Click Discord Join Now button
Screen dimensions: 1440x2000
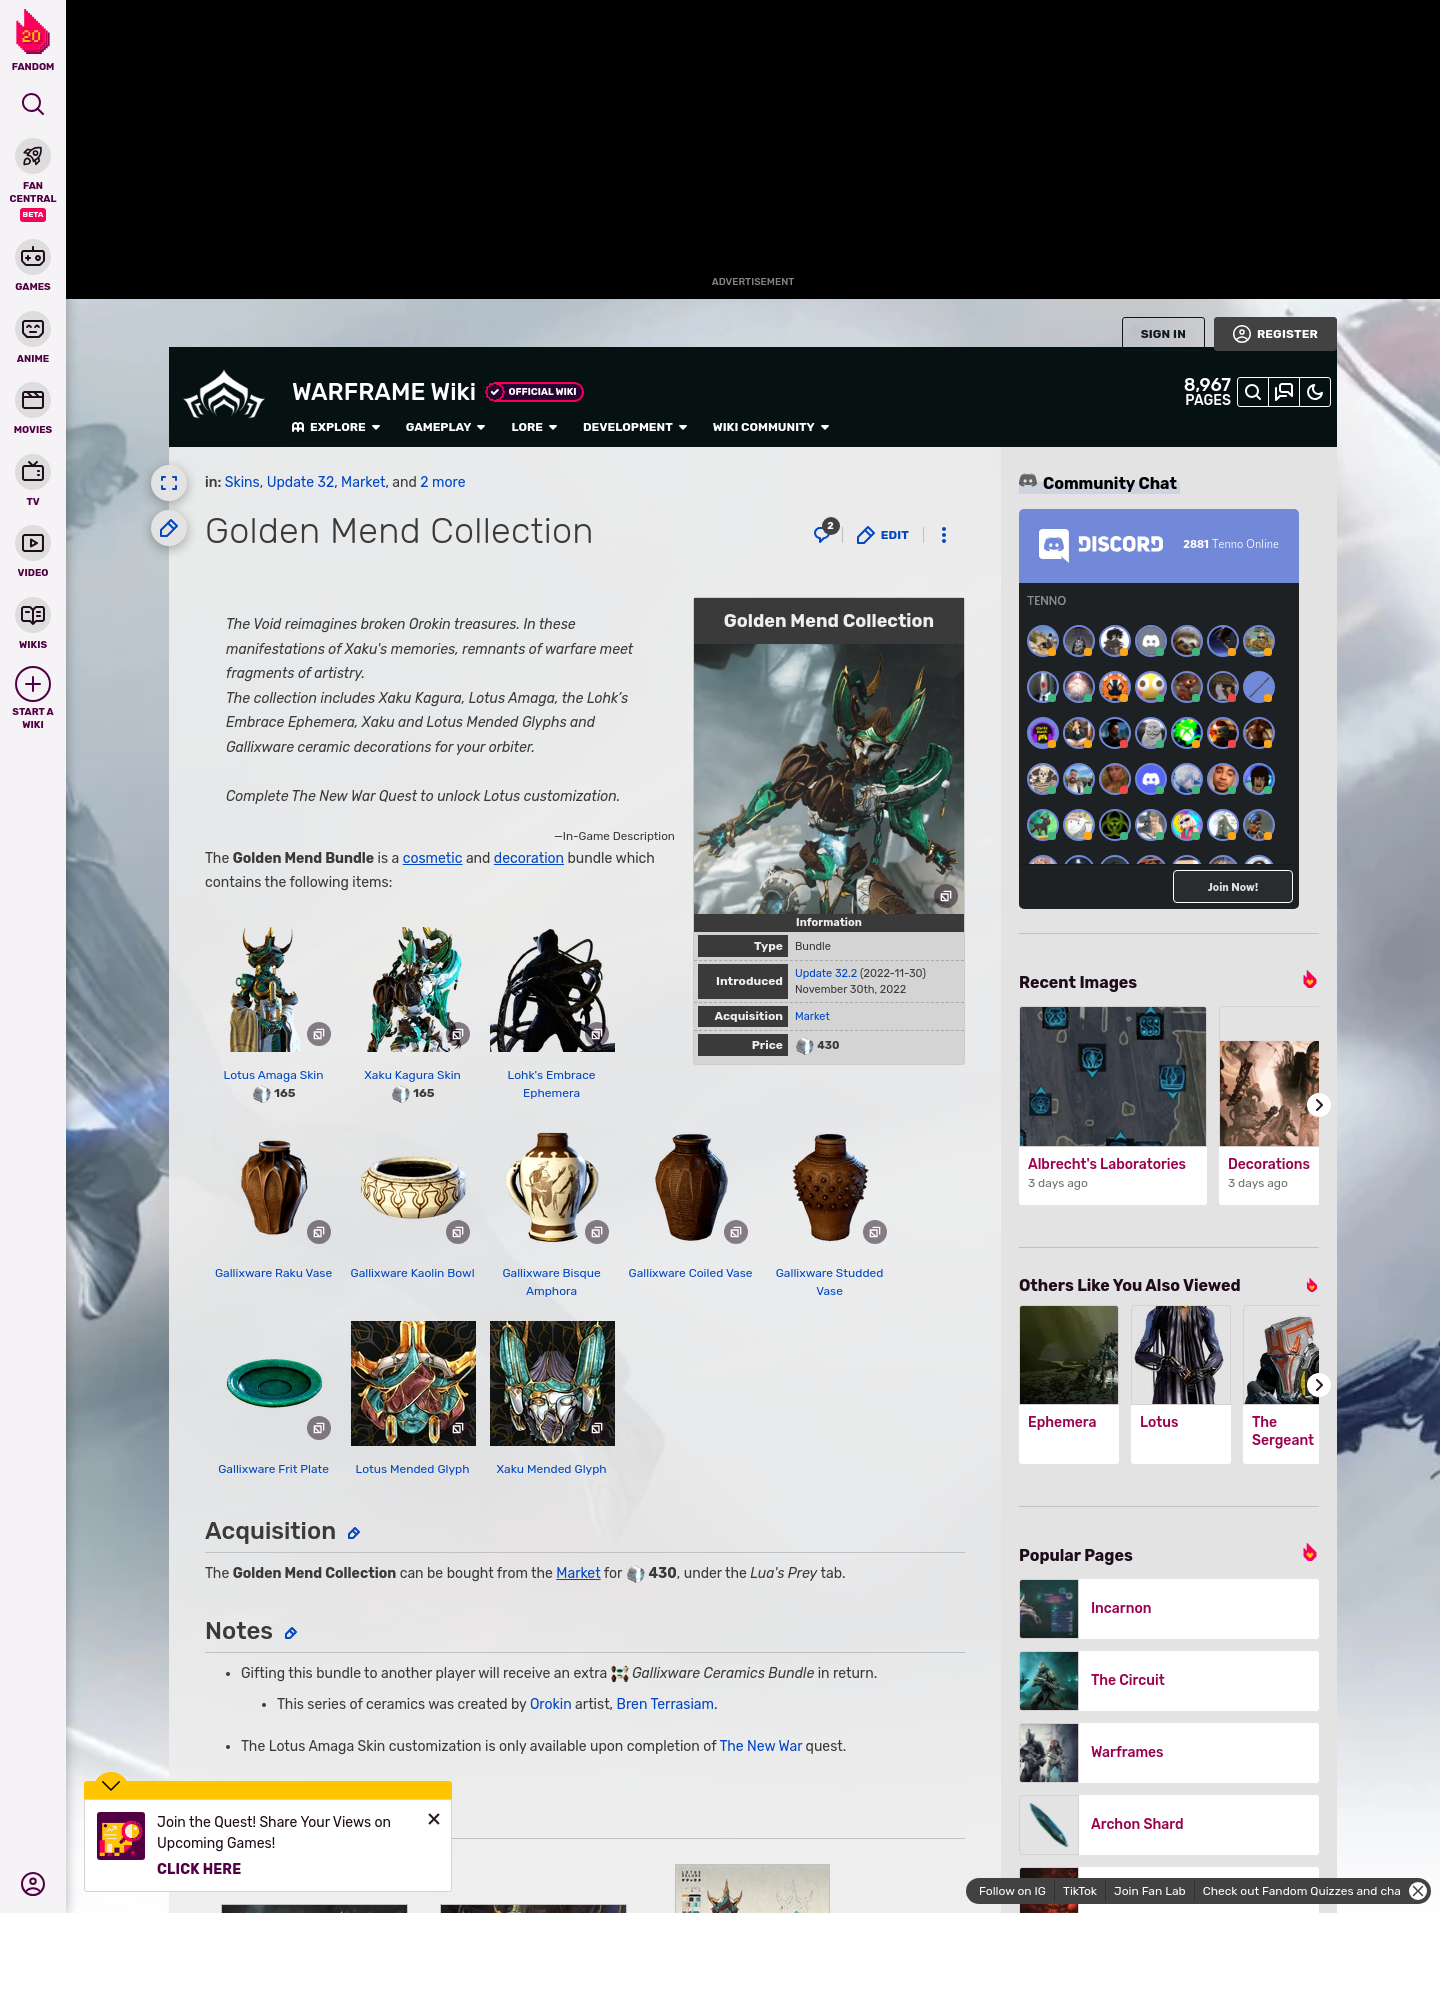[x=1233, y=887]
